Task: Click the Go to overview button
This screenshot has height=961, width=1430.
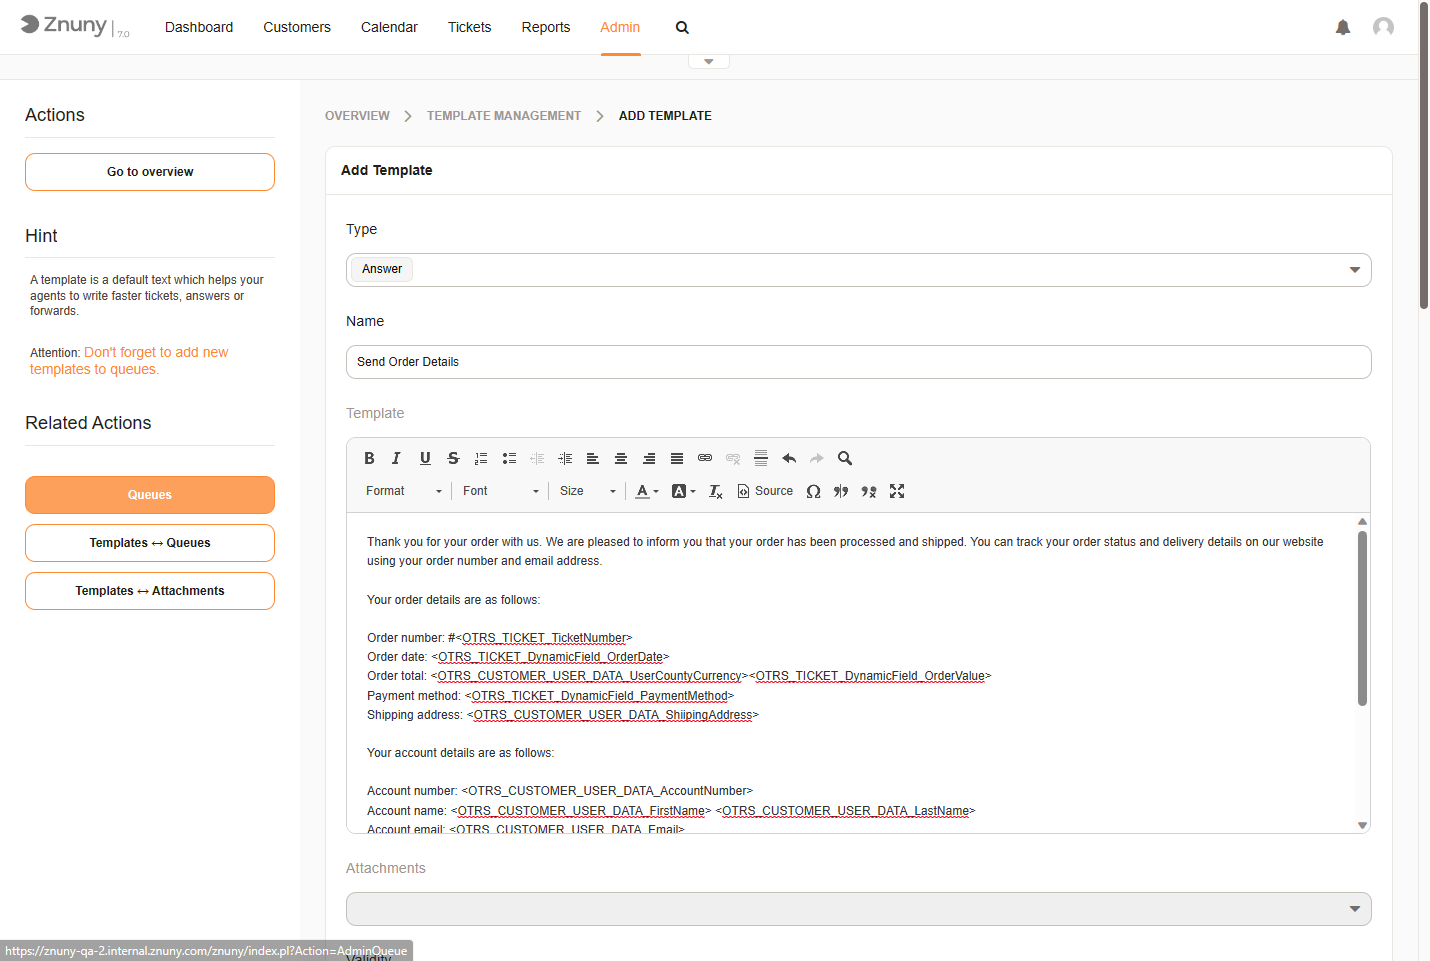Action: tap(150, 172)
